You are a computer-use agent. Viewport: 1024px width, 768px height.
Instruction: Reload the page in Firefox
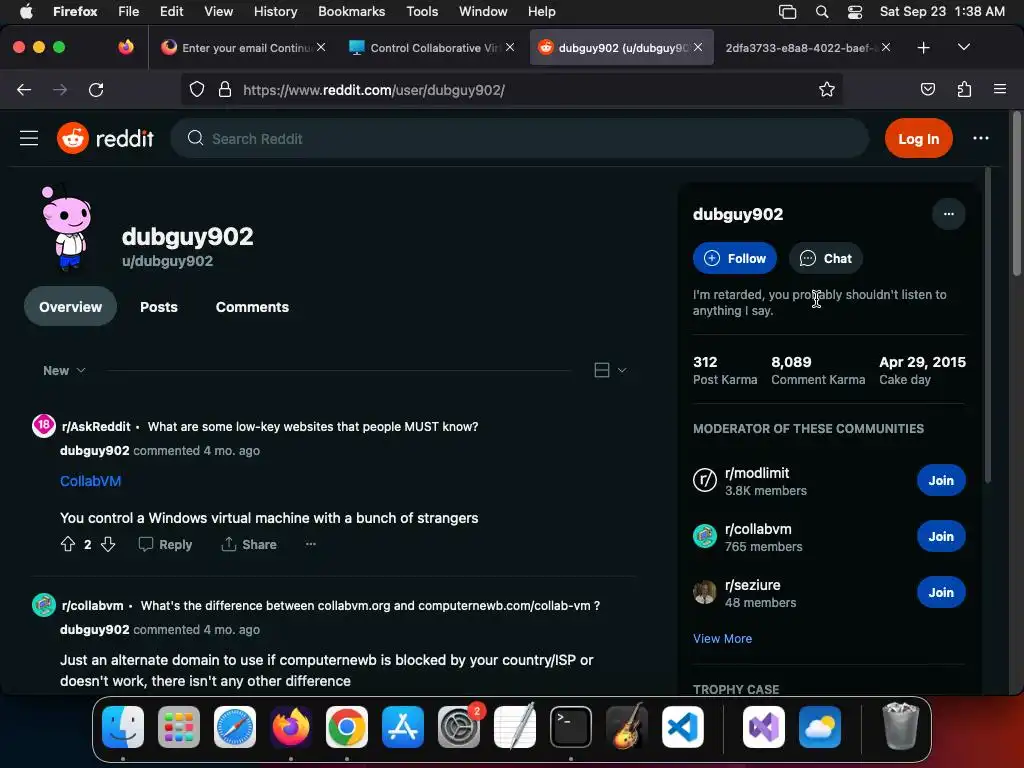click(x=96, y=89)
